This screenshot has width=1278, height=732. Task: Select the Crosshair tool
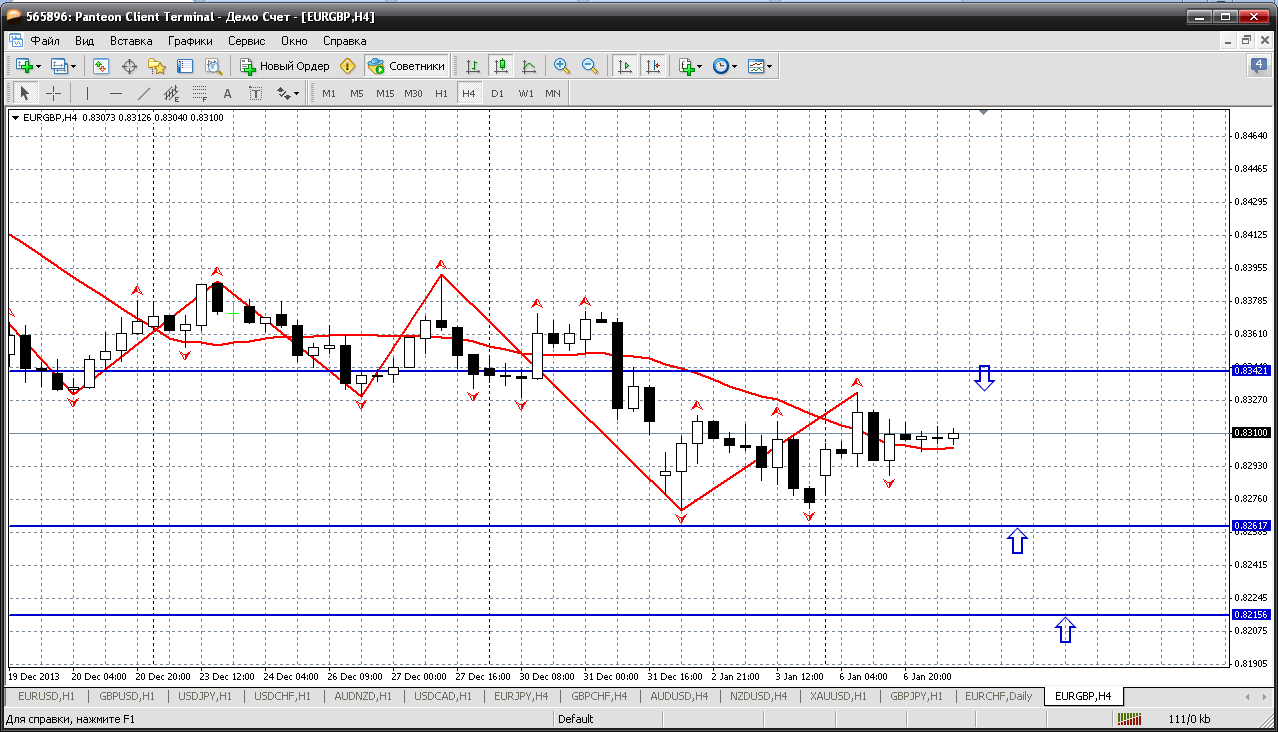tap(53, 93)
